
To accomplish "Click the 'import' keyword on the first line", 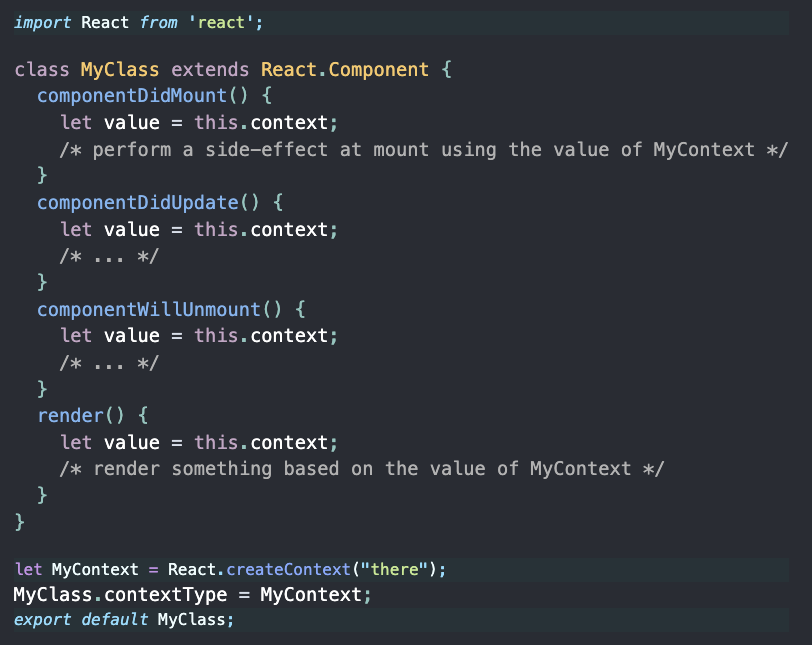I will point(42,23).
